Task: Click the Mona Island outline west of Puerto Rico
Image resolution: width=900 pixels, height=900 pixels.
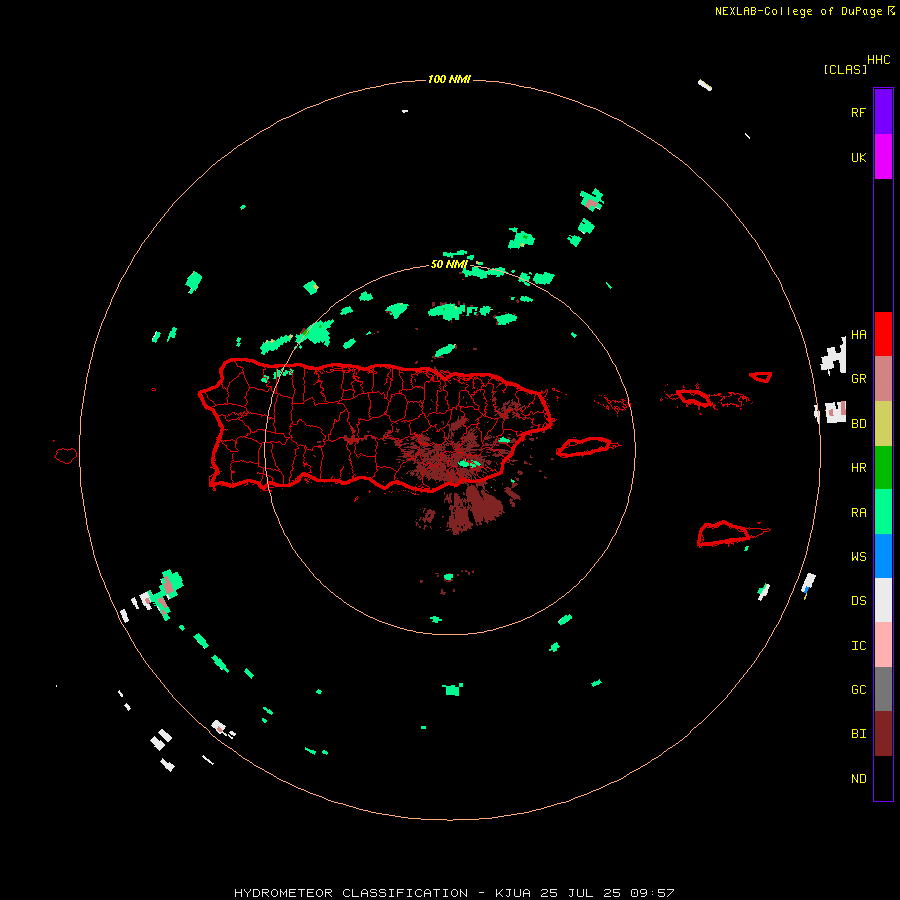Action: click(65, 456)
